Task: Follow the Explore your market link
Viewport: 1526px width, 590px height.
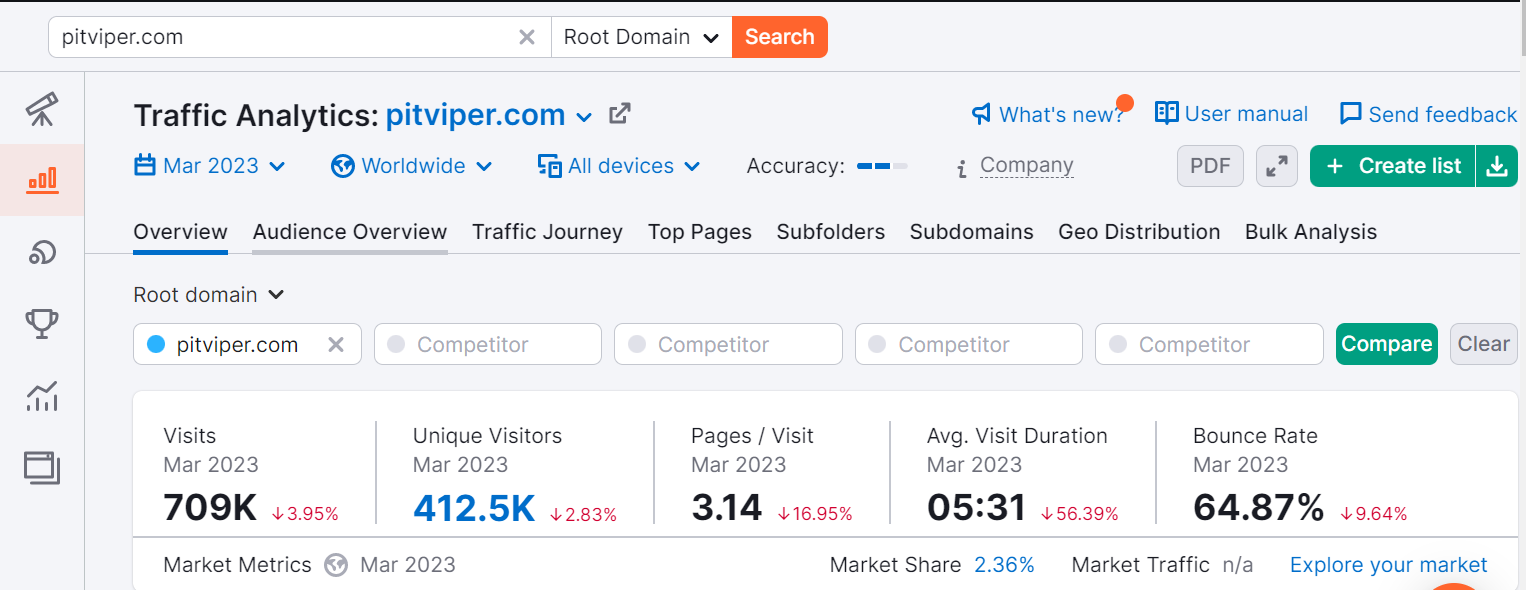Action: tap(1388, 565)
